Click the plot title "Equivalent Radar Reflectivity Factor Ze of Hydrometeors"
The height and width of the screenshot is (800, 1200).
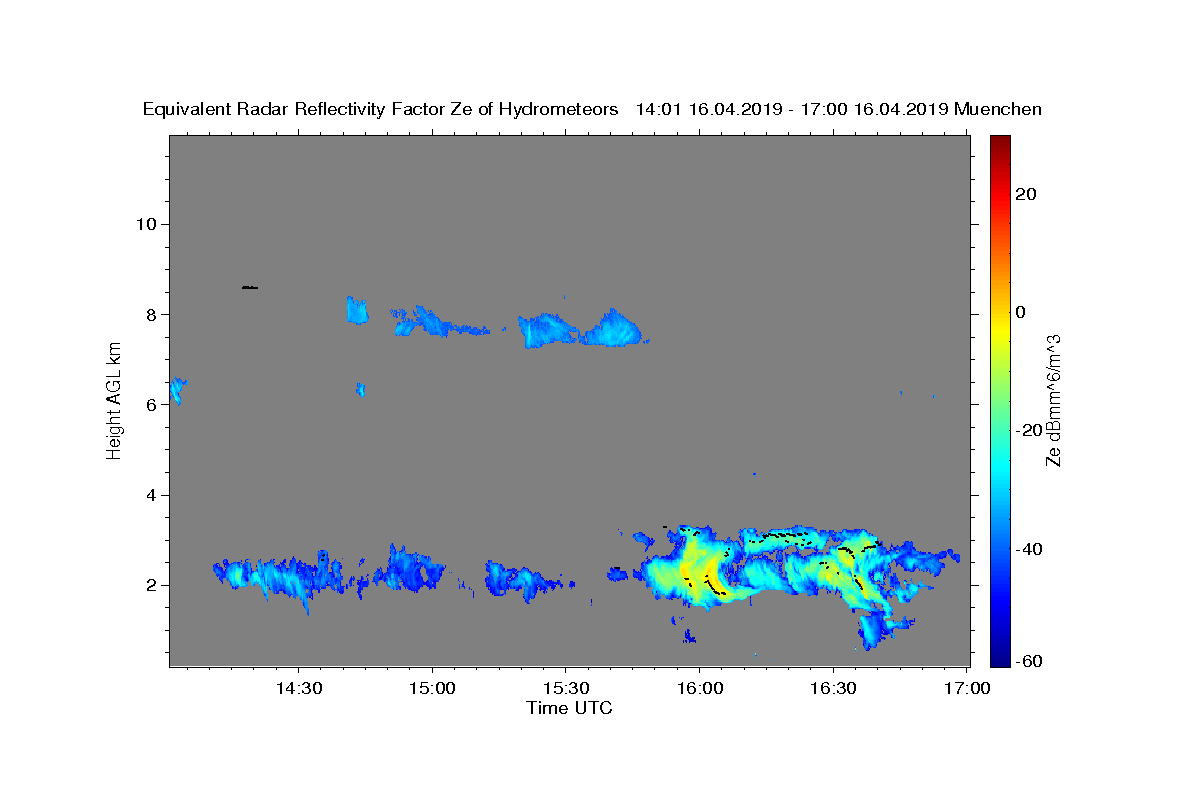(x=380, y=109)
